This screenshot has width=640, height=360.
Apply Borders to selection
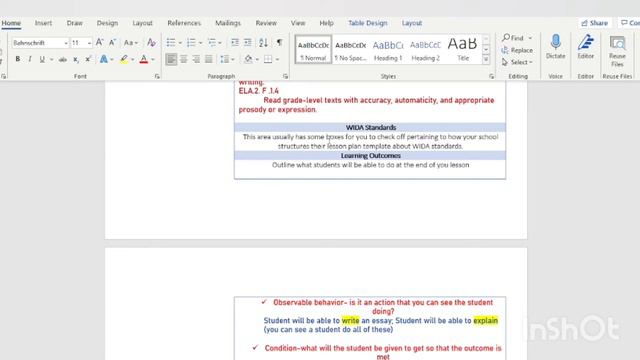(268, 60)
